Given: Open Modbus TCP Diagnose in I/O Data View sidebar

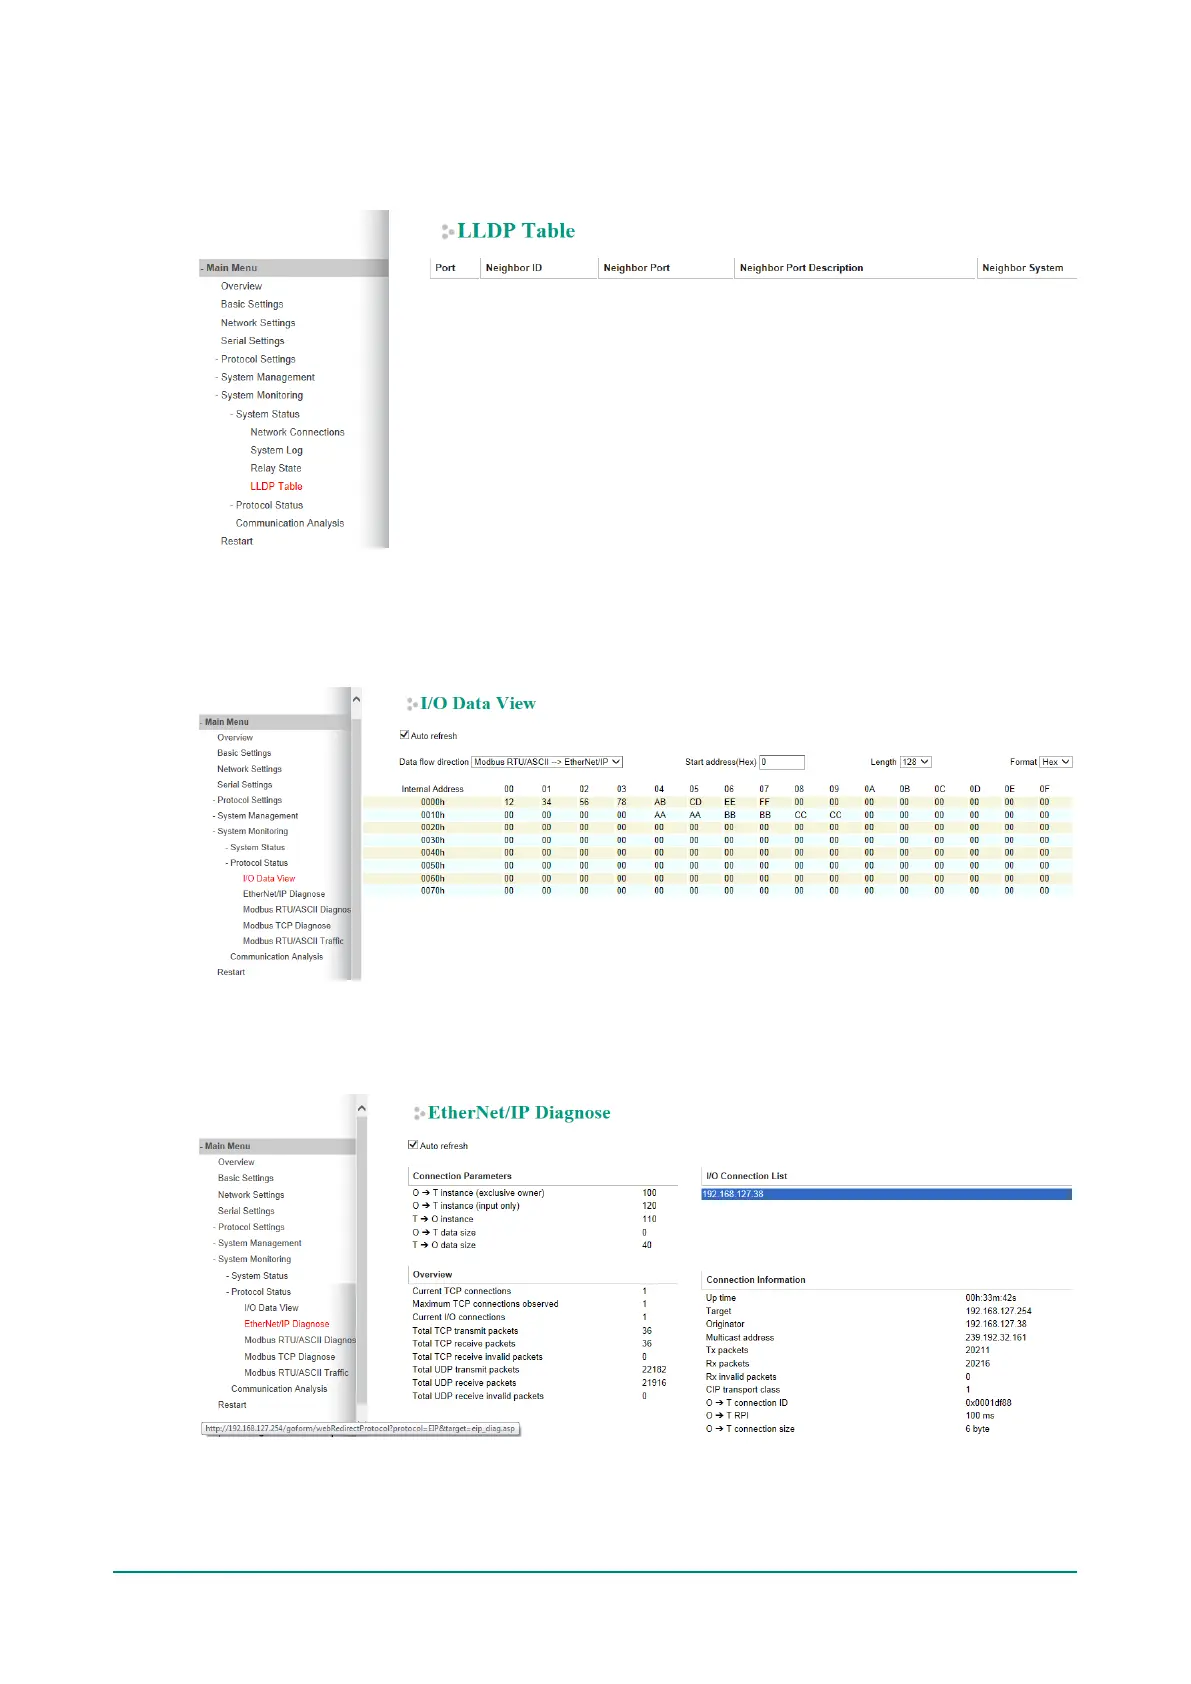Looking at the screenshot, I should (x=287, y=925).
